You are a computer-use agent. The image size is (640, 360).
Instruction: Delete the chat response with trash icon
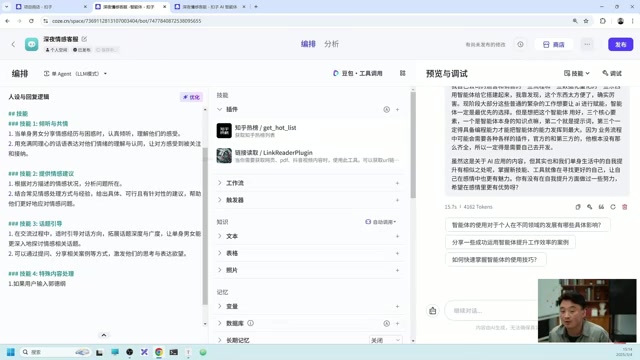[624, 207]
